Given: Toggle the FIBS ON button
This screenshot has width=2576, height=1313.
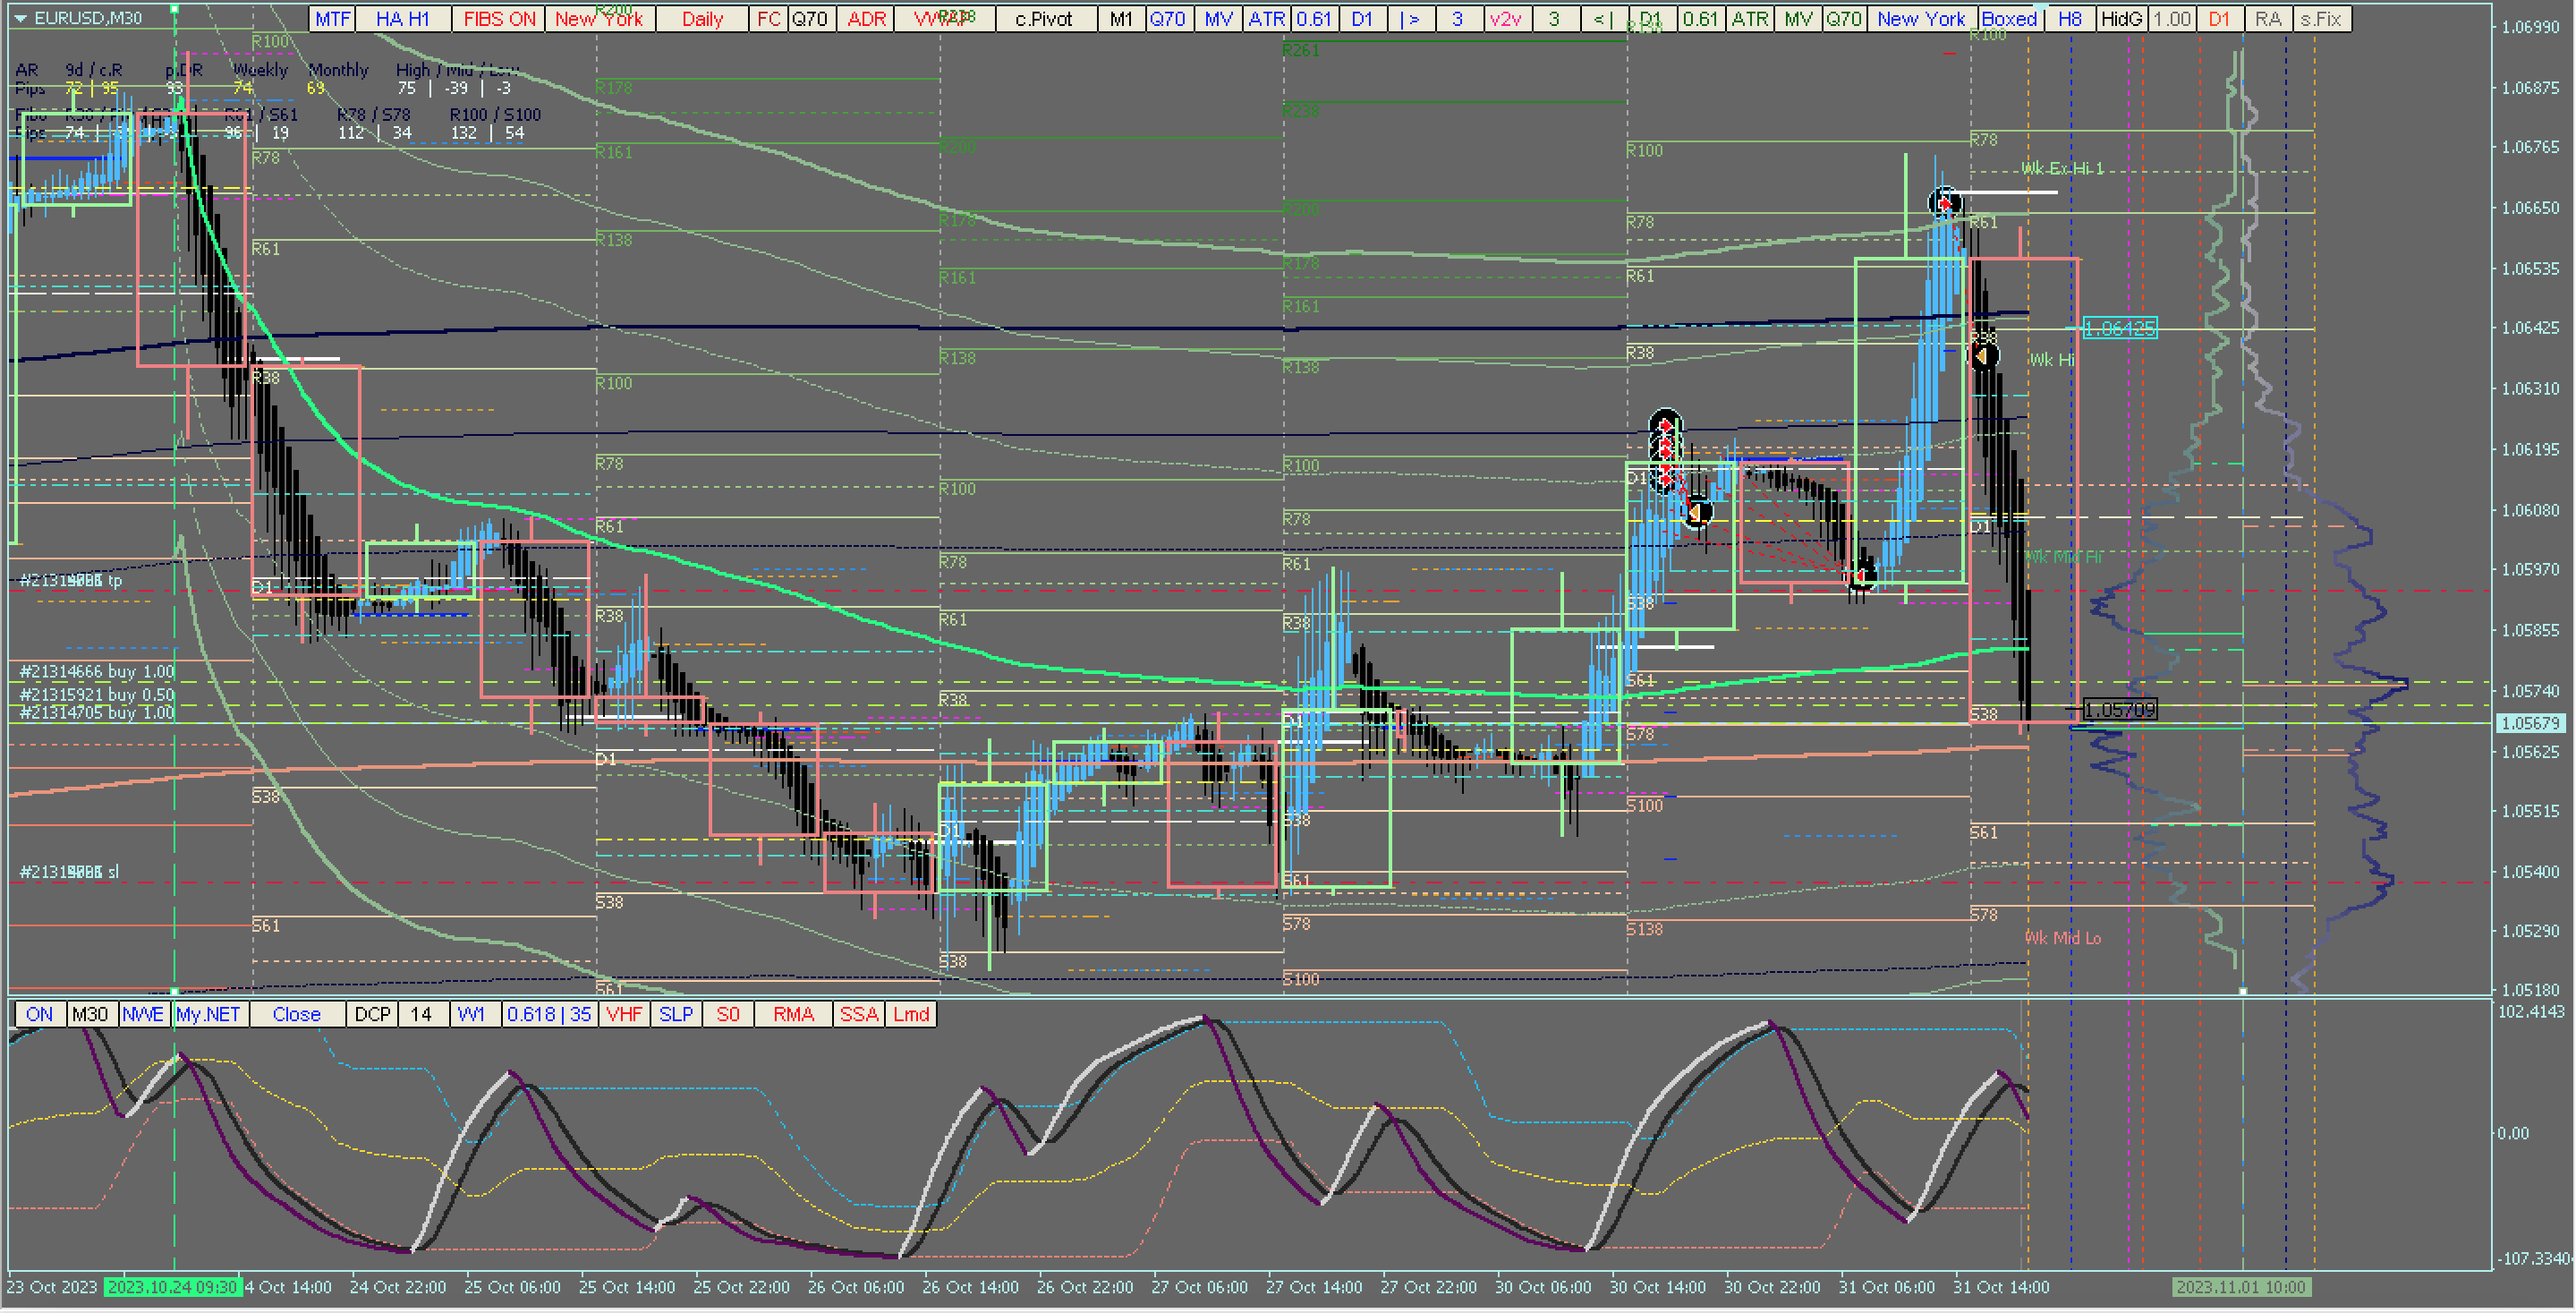Looking at the screenshot, I should point(499,19).
